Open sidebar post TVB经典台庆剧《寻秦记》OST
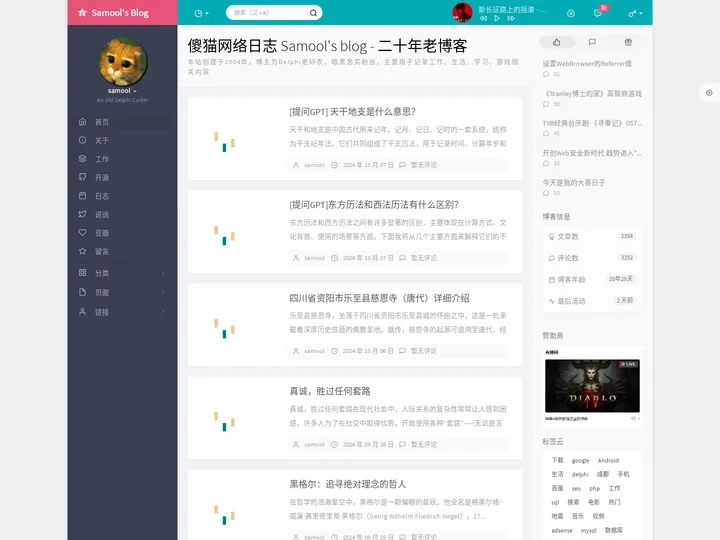 click(x=592, y=123)
